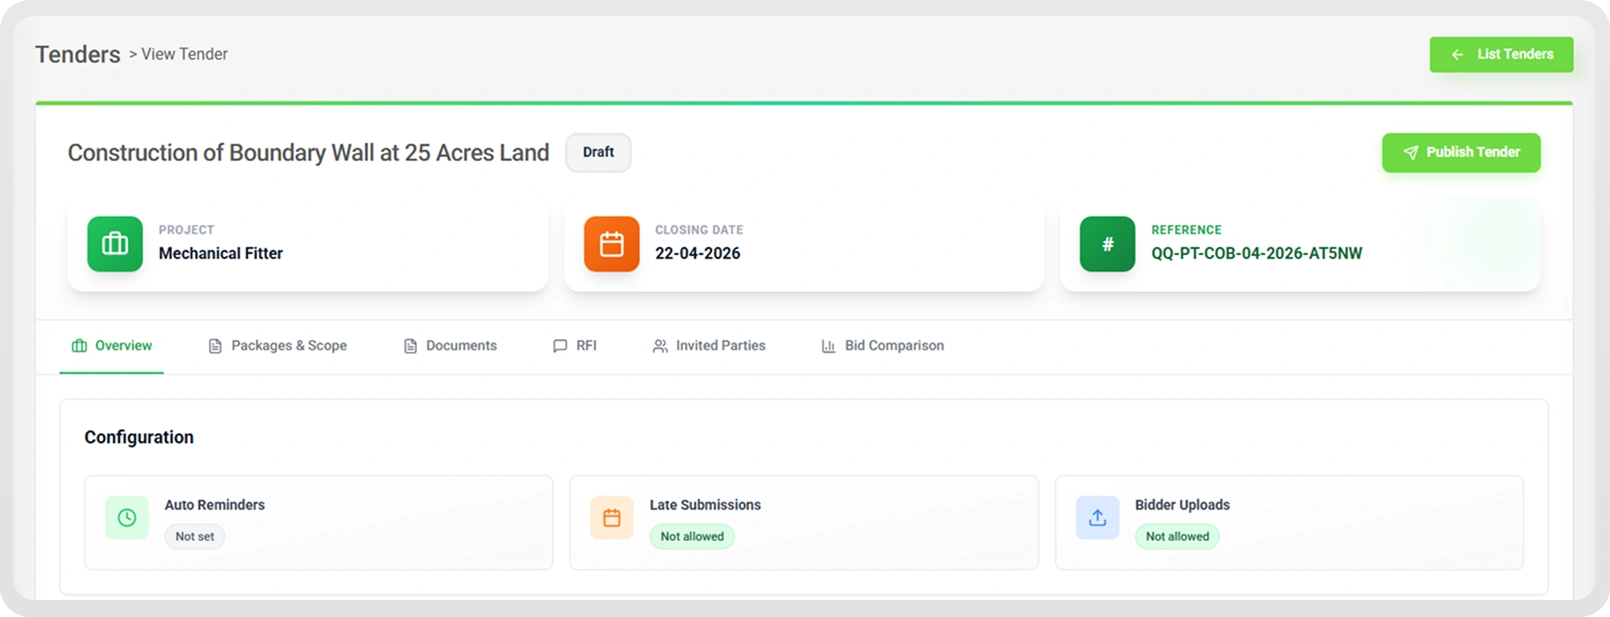Screen dimensions: 1610x617
Task: Switch to the Documents tab
Action: click(450, 346)
